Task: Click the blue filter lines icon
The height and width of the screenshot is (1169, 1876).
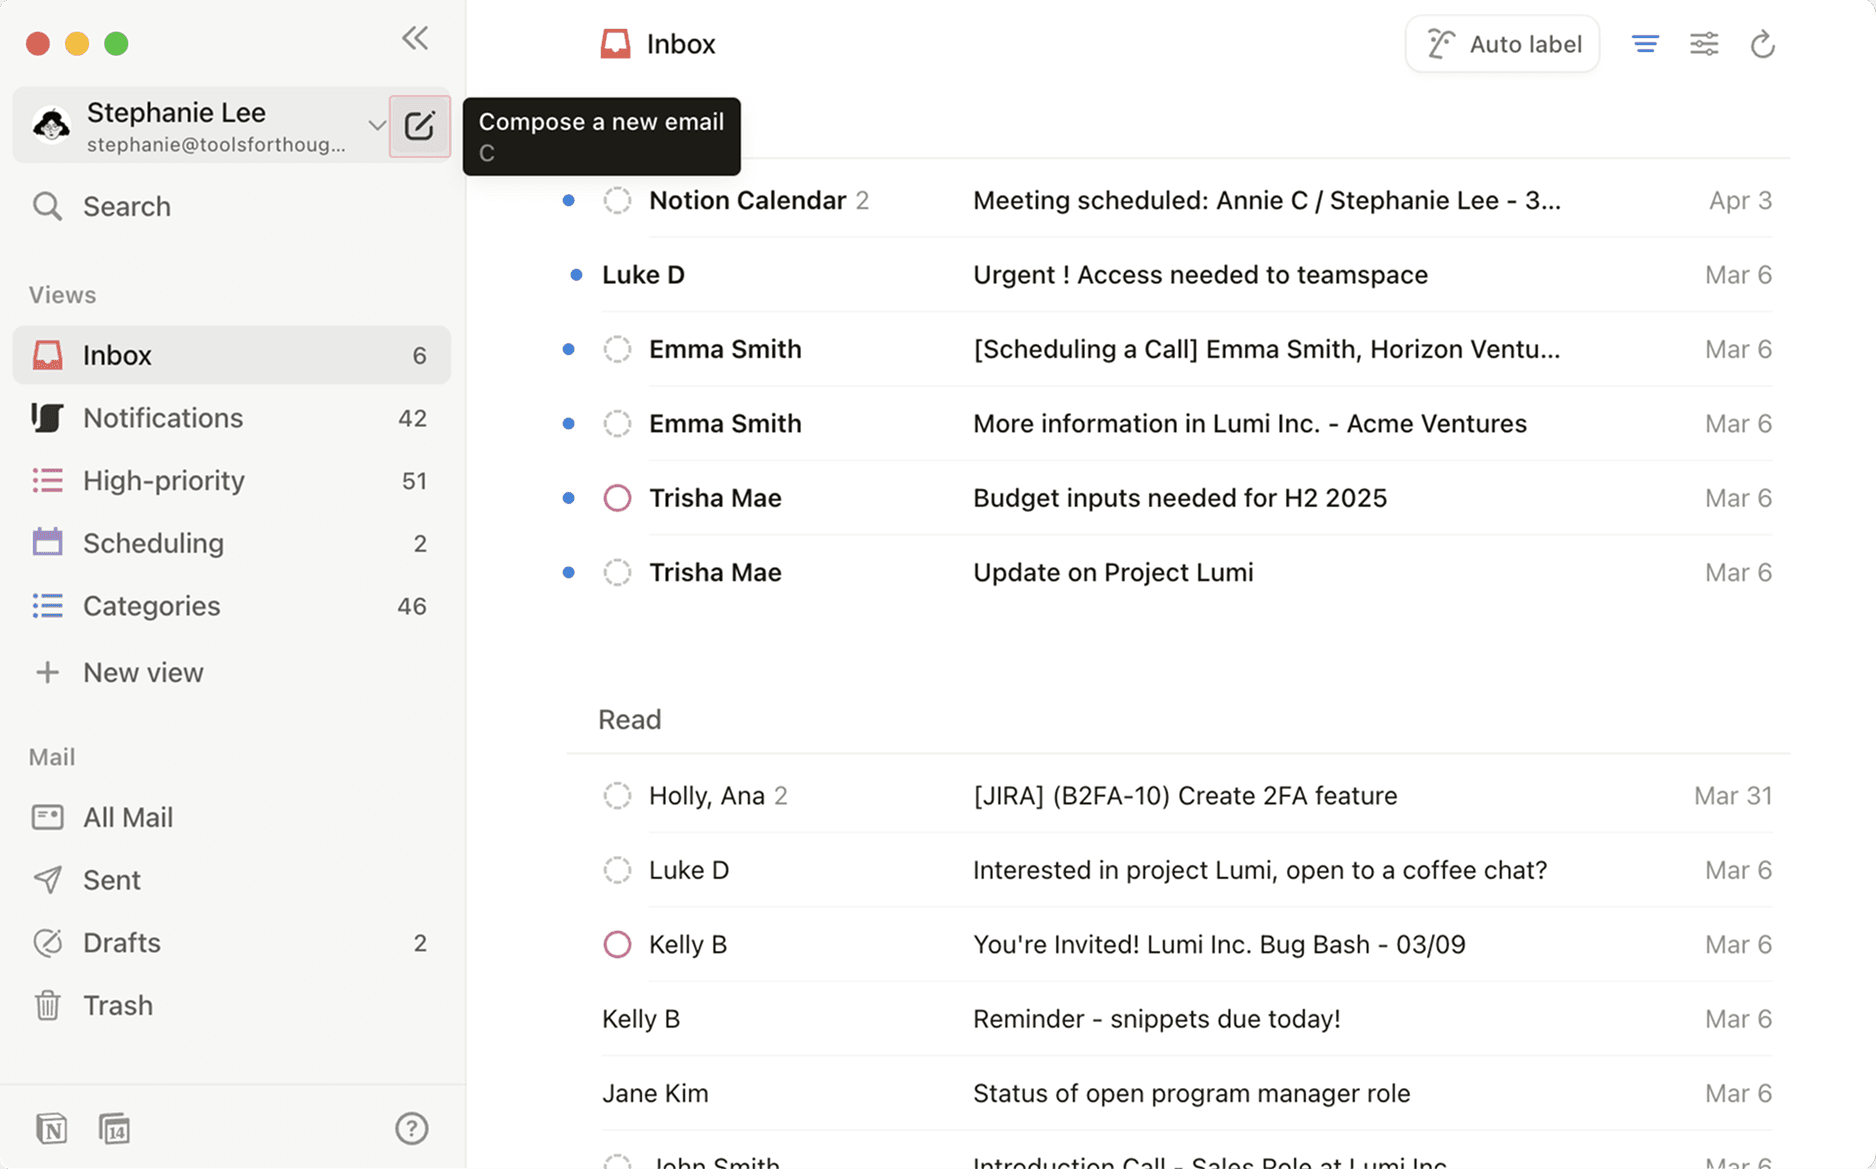Action: (1645, 44)
